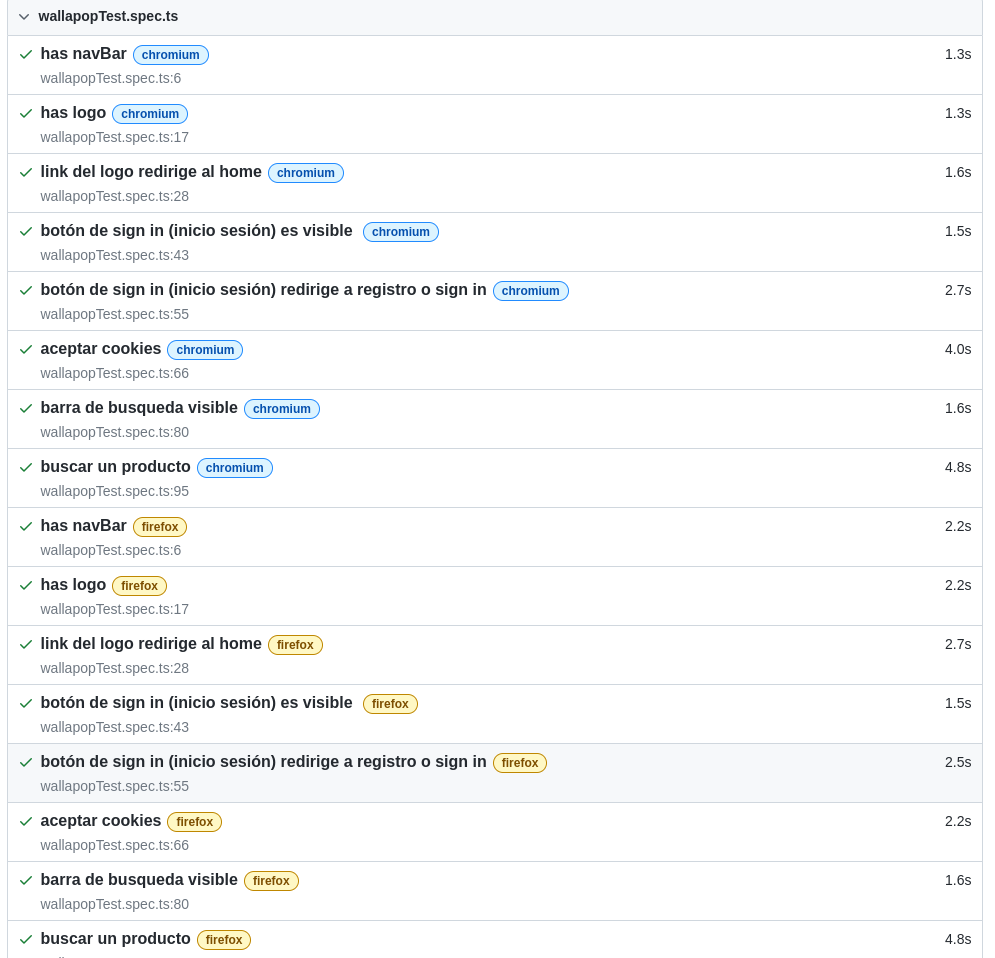This screenshot has height=958, width=995.
Task: Click firefox badge on barra de busqueda test
Action: click(271, 881)
